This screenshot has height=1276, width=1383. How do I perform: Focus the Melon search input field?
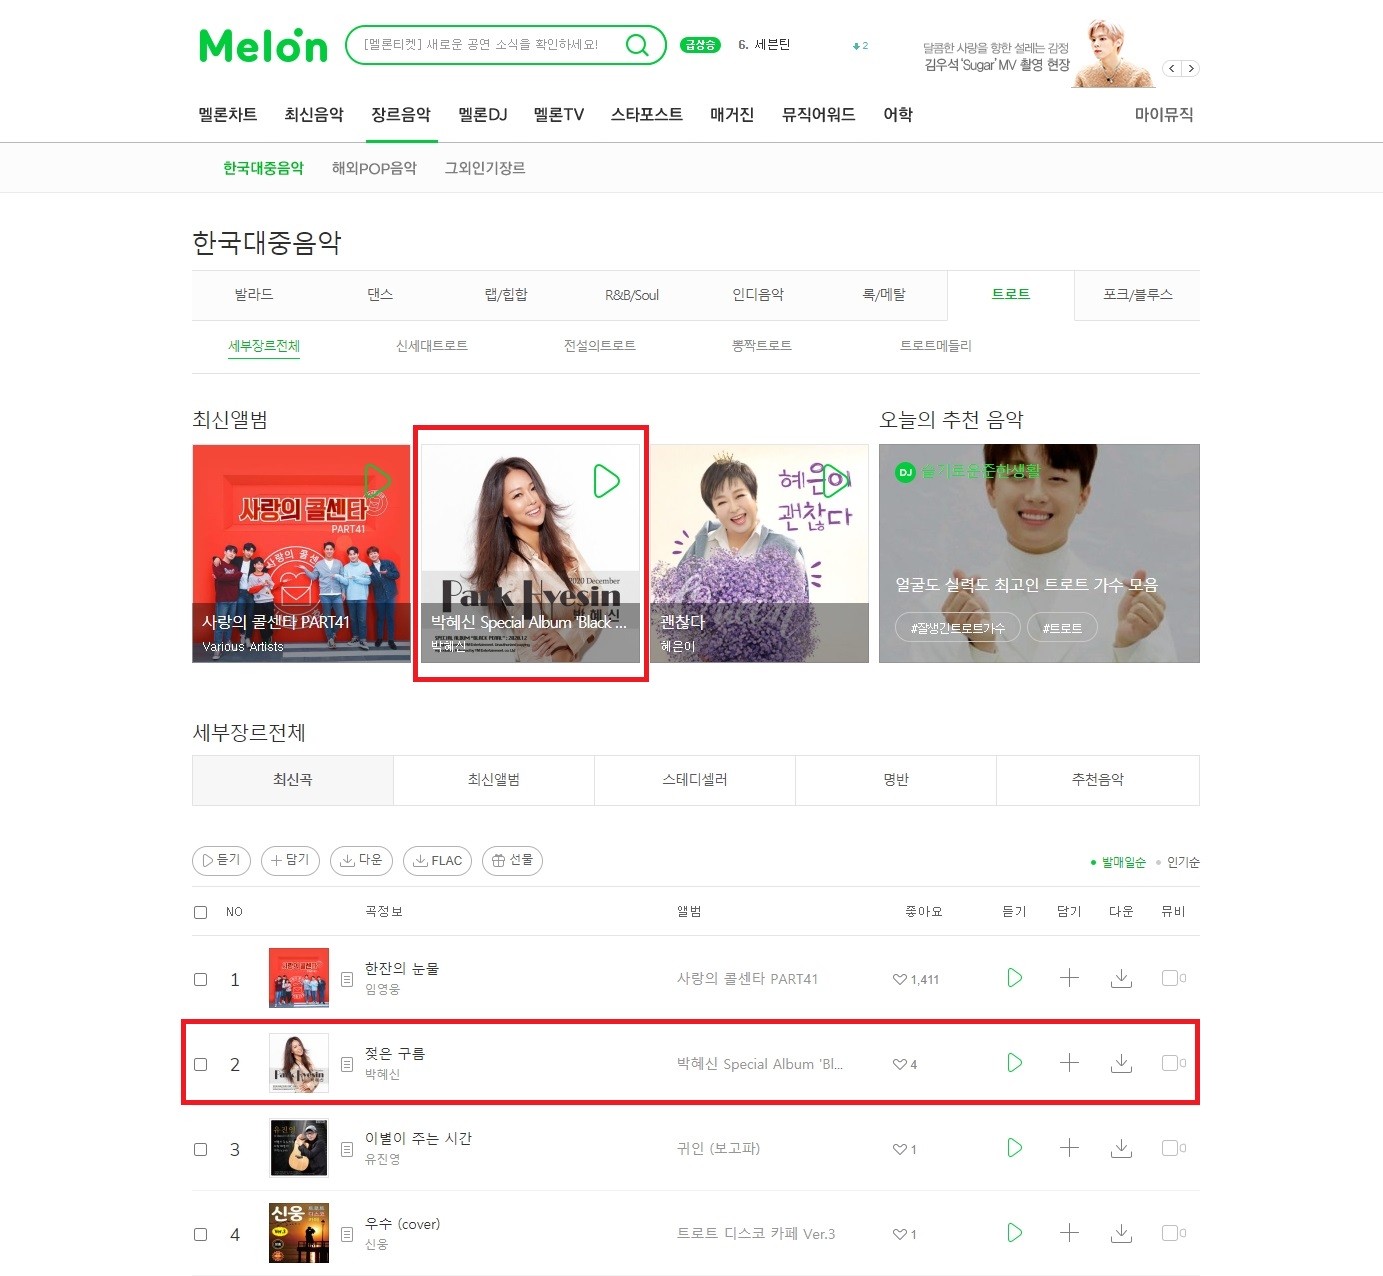(x=485, y=45)
